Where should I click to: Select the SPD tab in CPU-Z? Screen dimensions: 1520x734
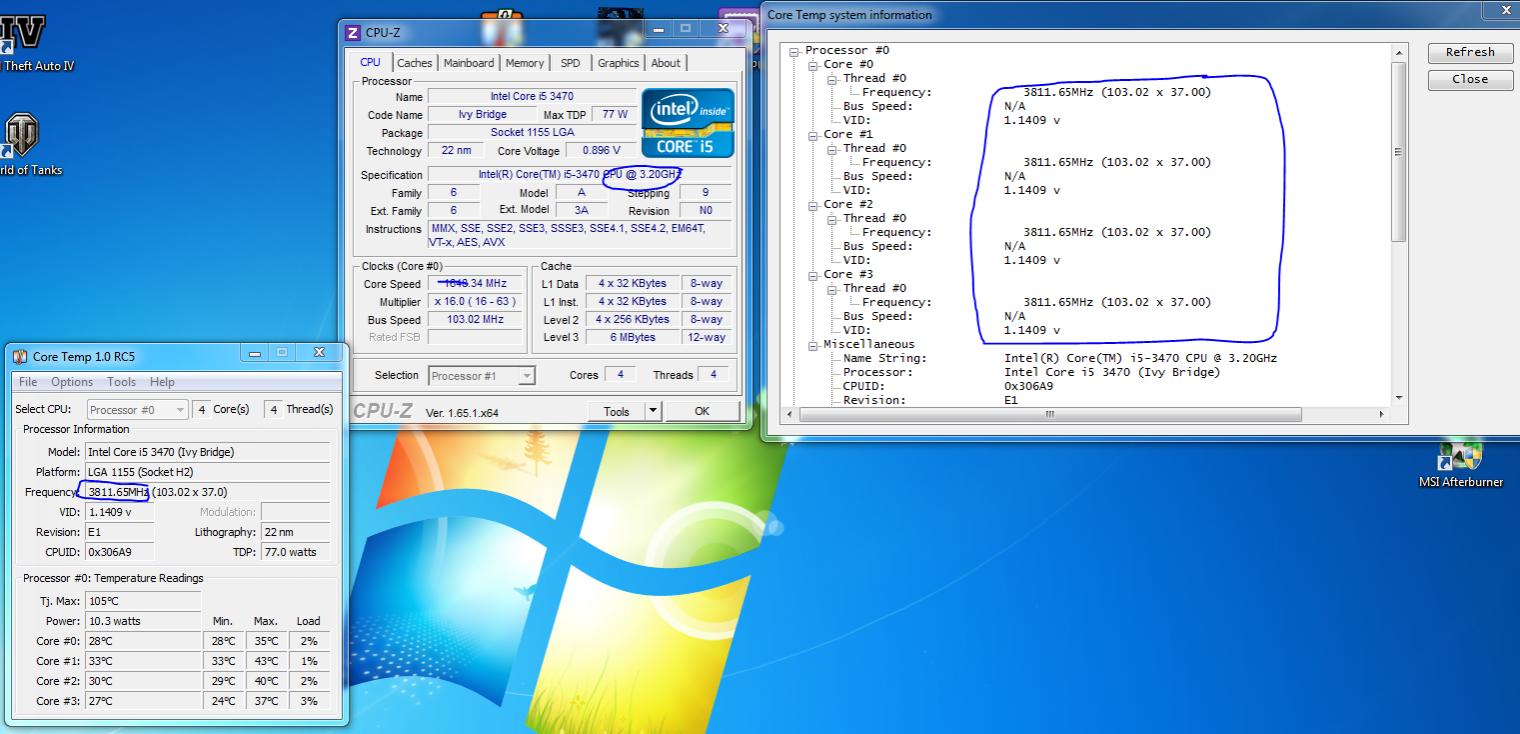570,63
